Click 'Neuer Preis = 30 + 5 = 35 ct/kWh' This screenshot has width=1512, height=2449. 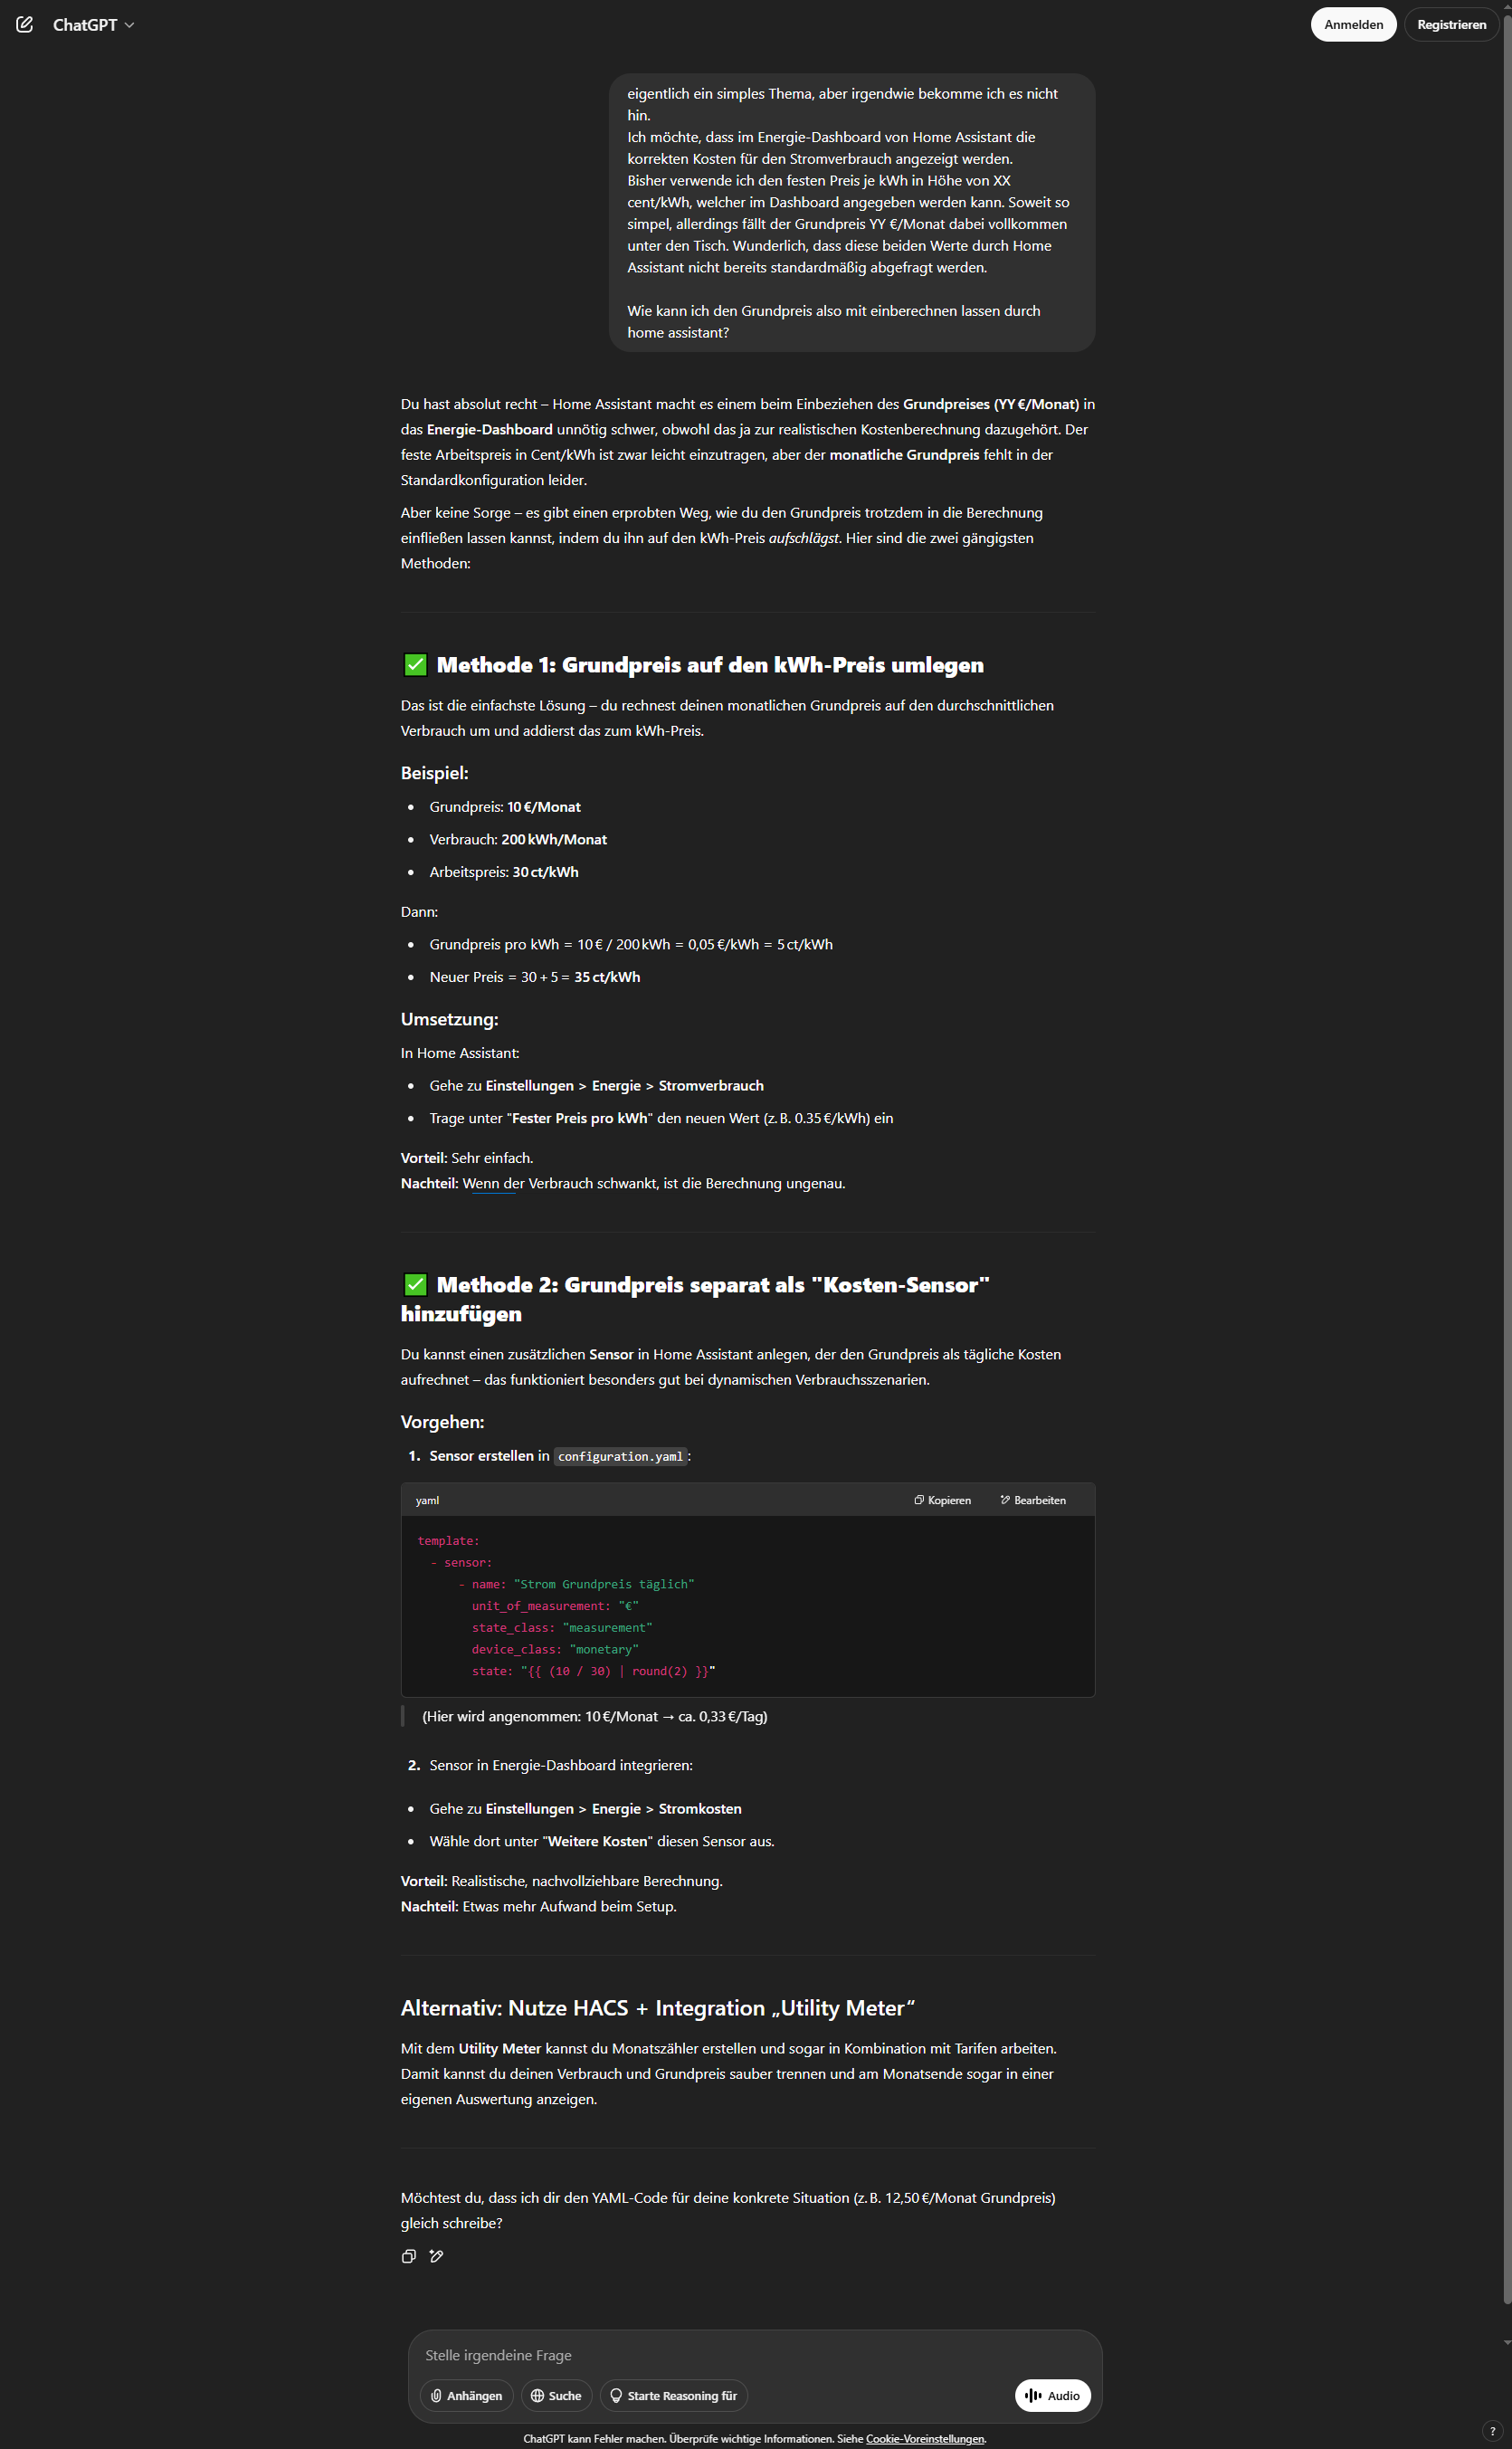click(x=535, y=977)
